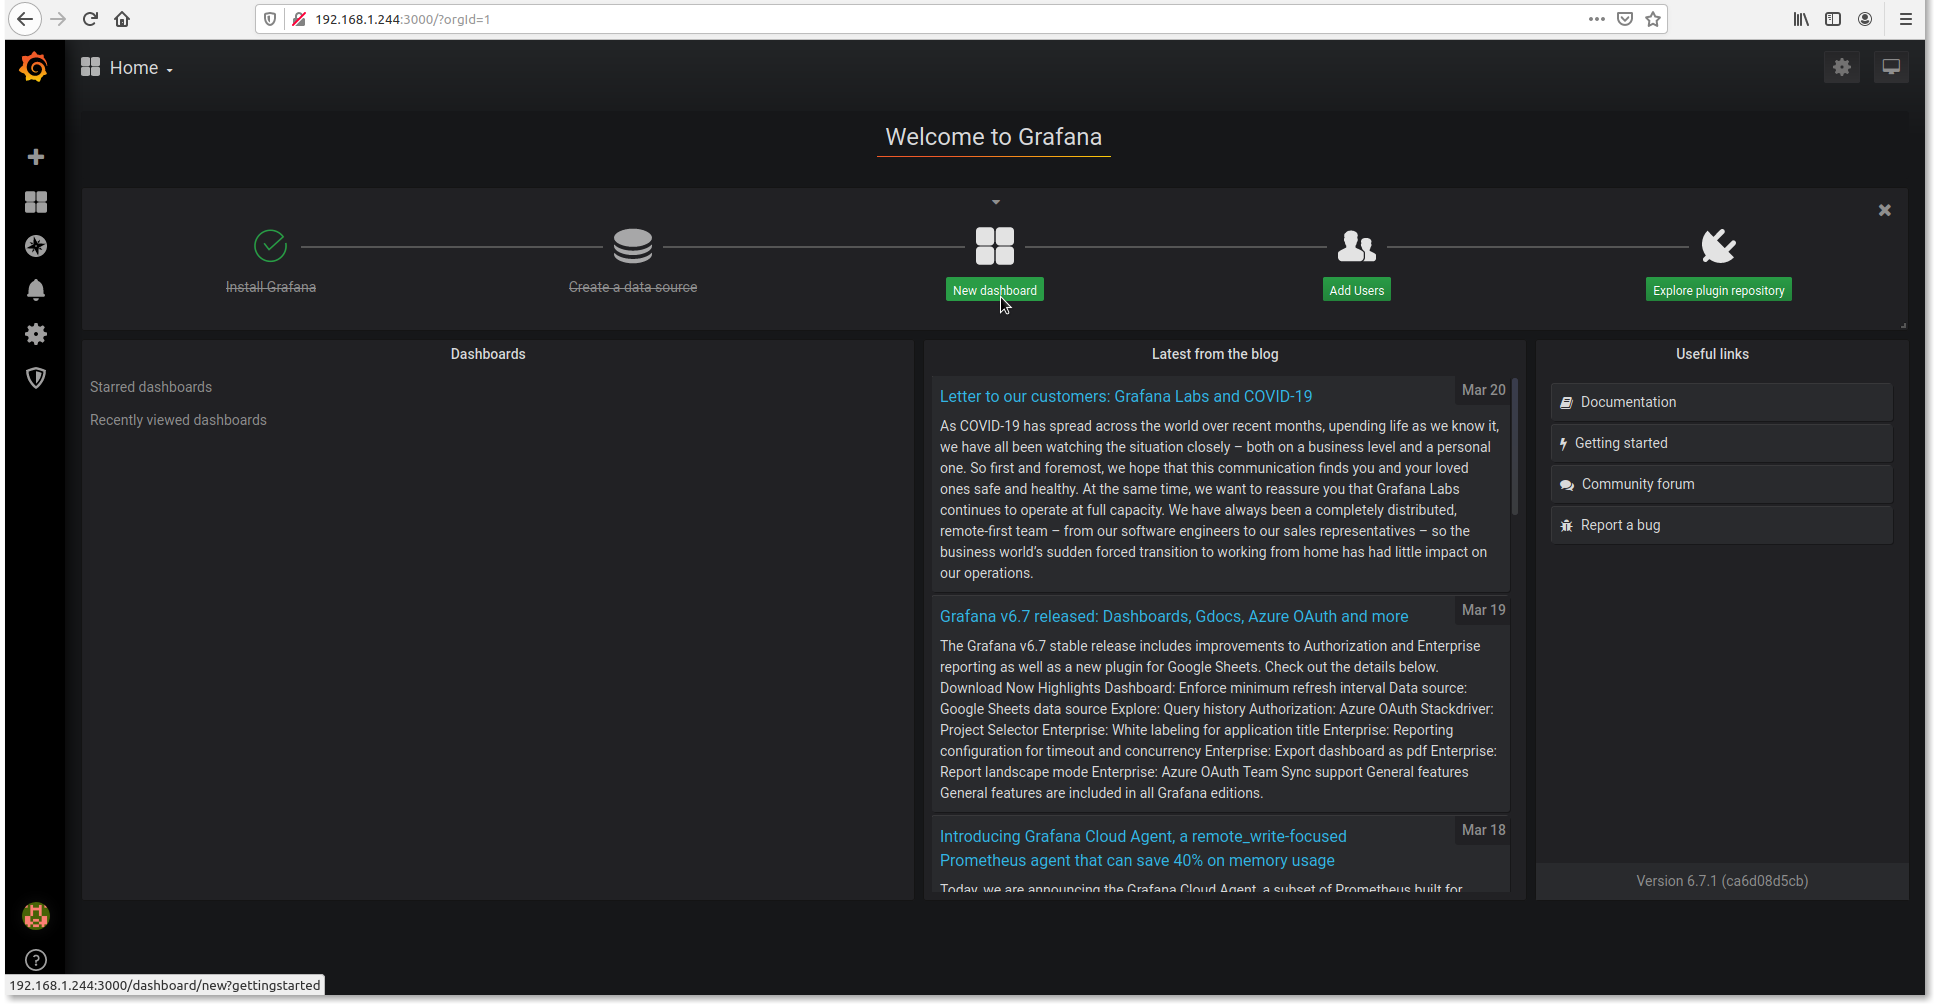Open the Home dashboard picker dropdown
This screenshot has height=1004, width=1934.
point(127,67)
